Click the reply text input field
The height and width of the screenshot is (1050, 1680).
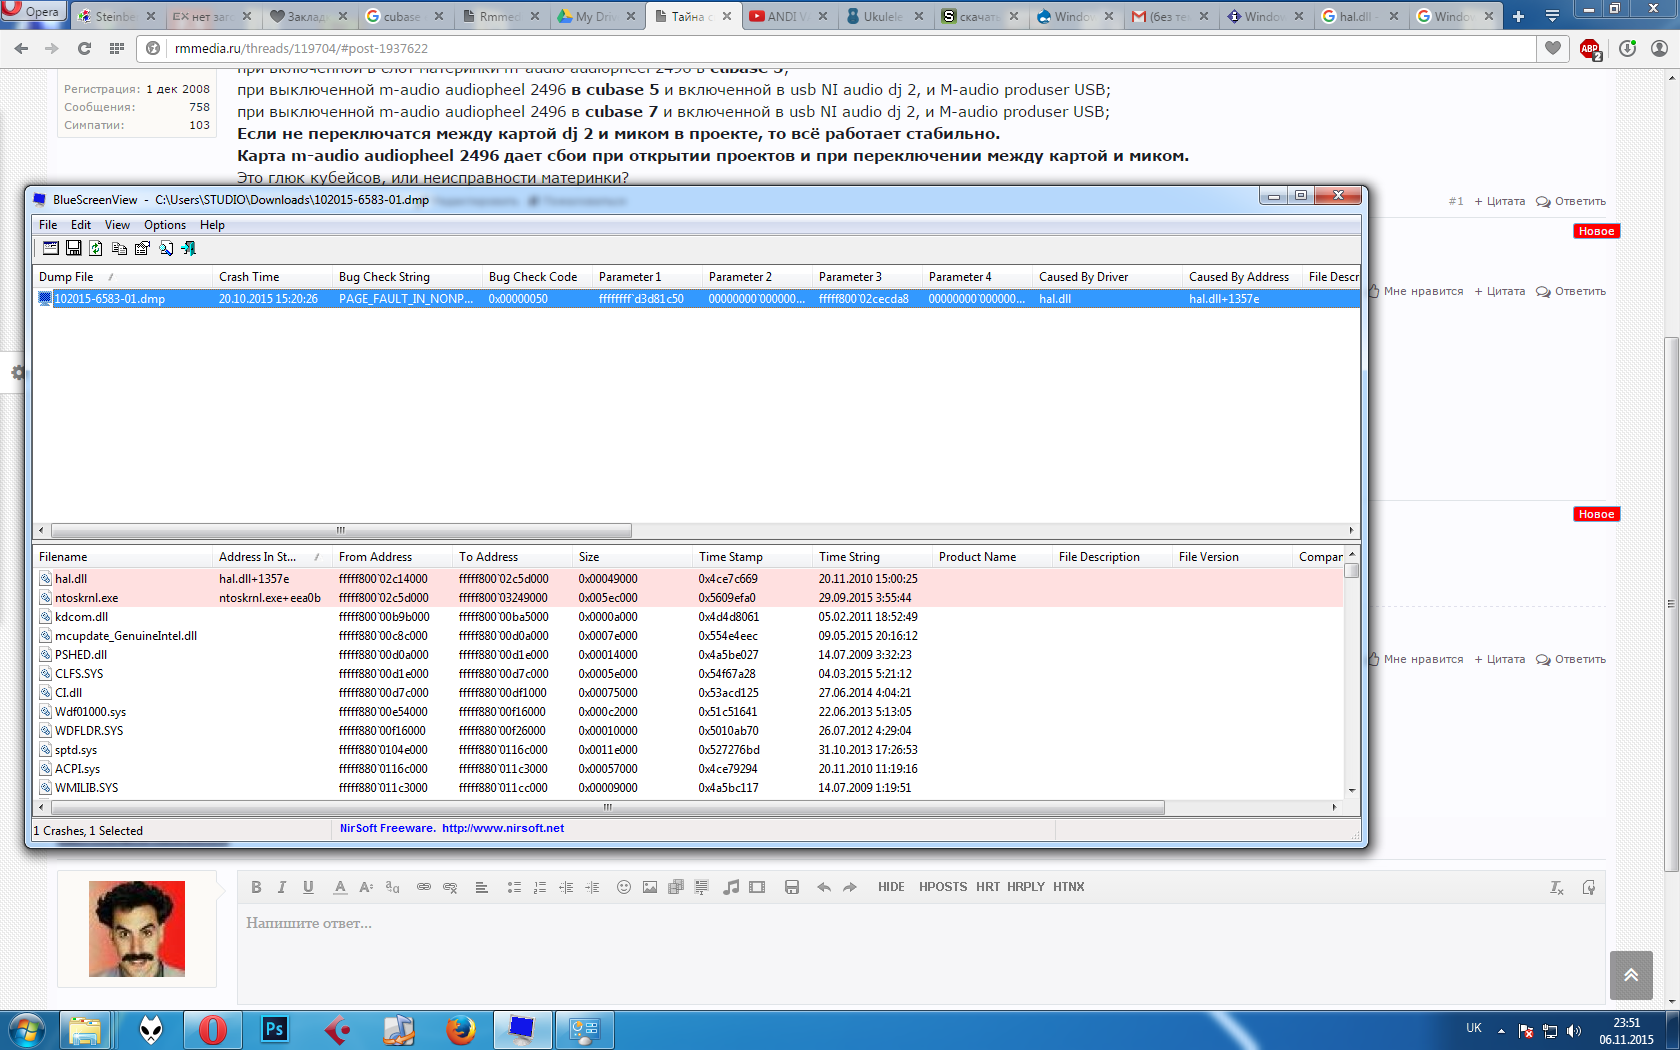click(920, 953)
